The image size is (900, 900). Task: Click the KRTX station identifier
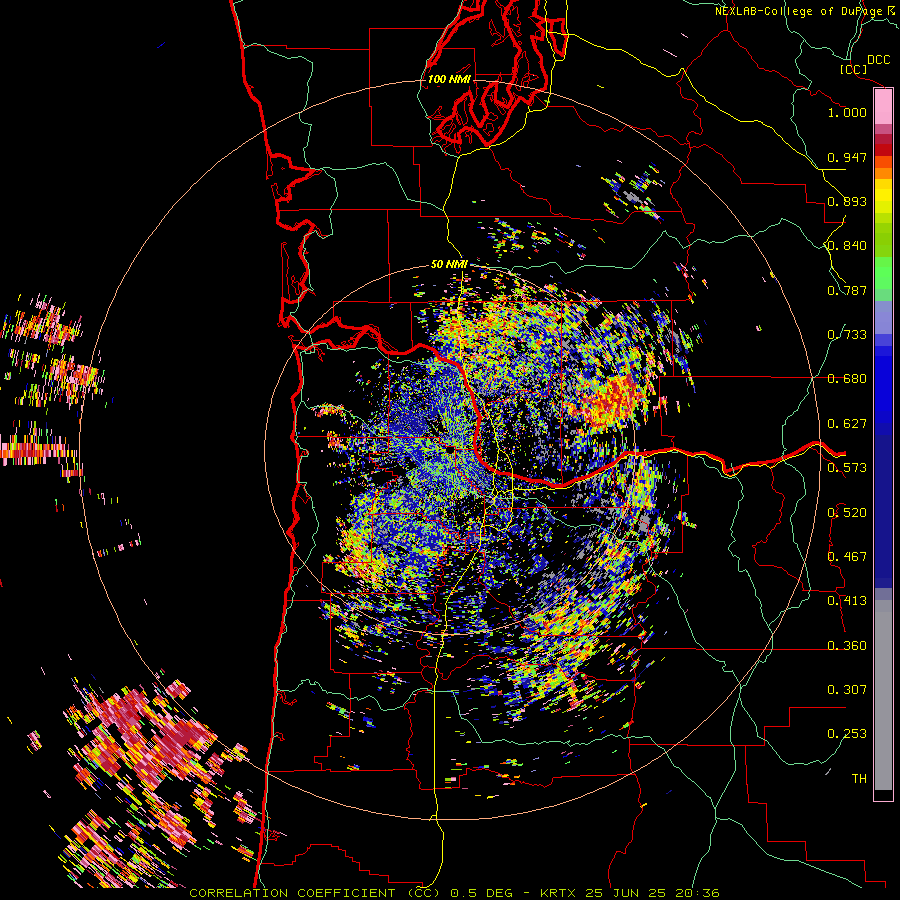click(558, 893)
